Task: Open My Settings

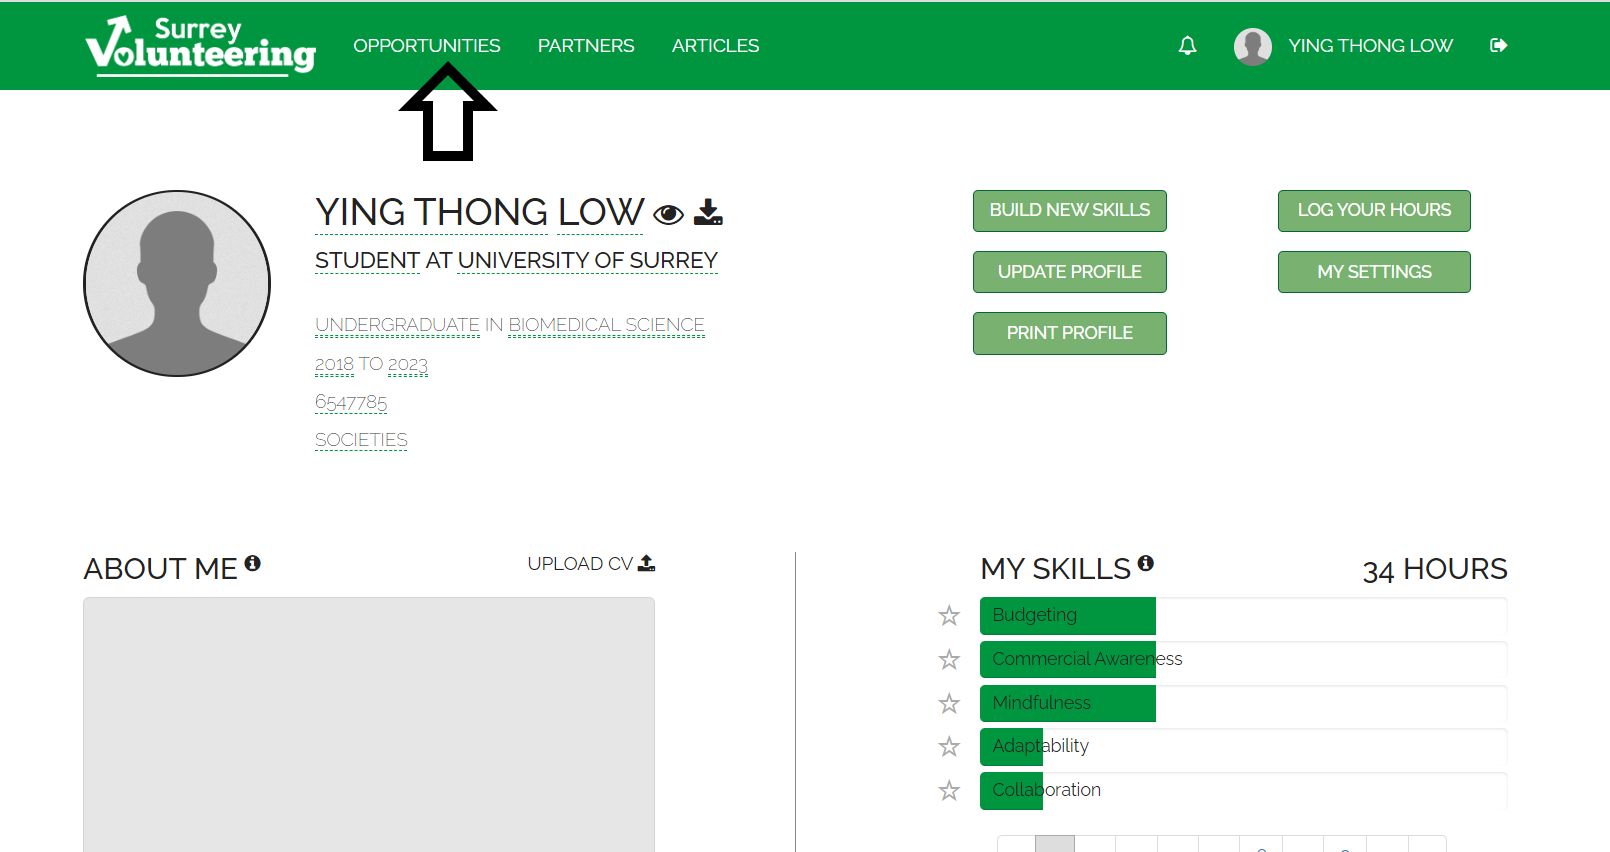Action: click(x=1374, y=272)
